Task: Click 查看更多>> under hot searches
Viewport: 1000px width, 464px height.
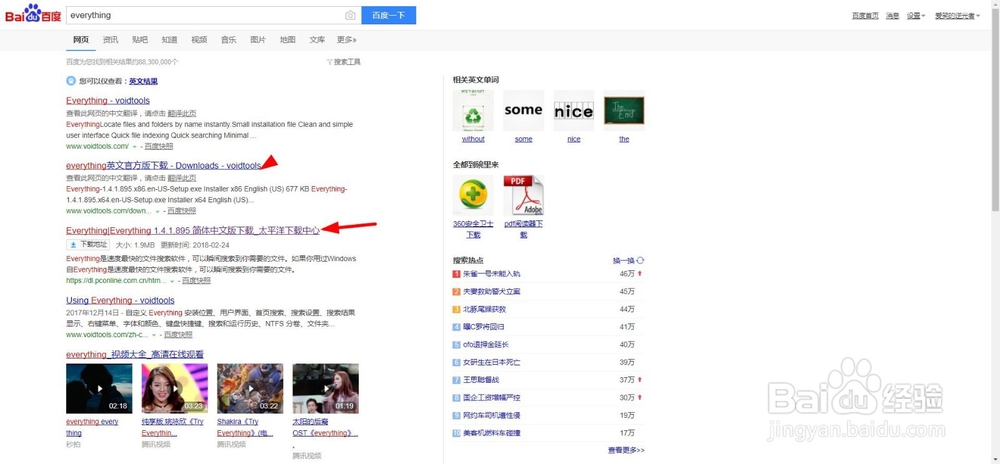Action: click(626, 450)
